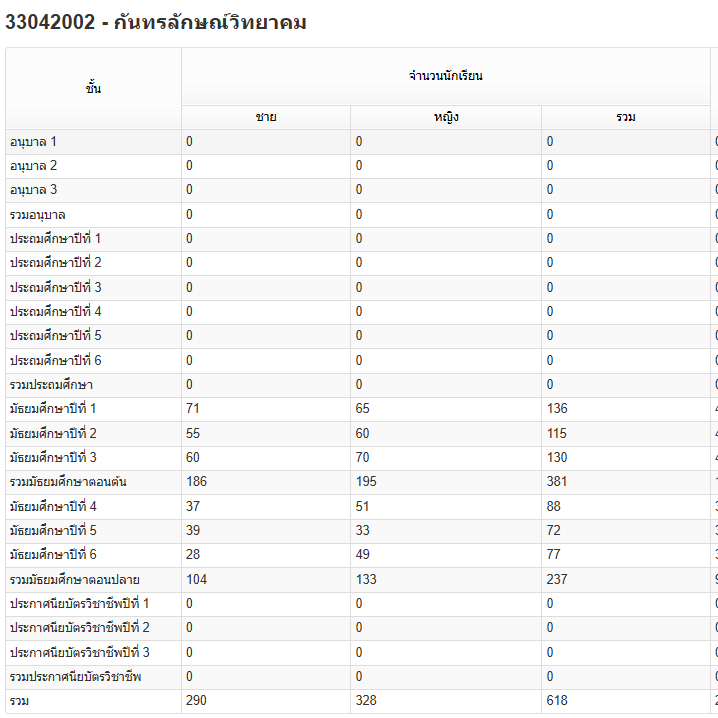Select the หญิง column header

click(x=446, y=117)
